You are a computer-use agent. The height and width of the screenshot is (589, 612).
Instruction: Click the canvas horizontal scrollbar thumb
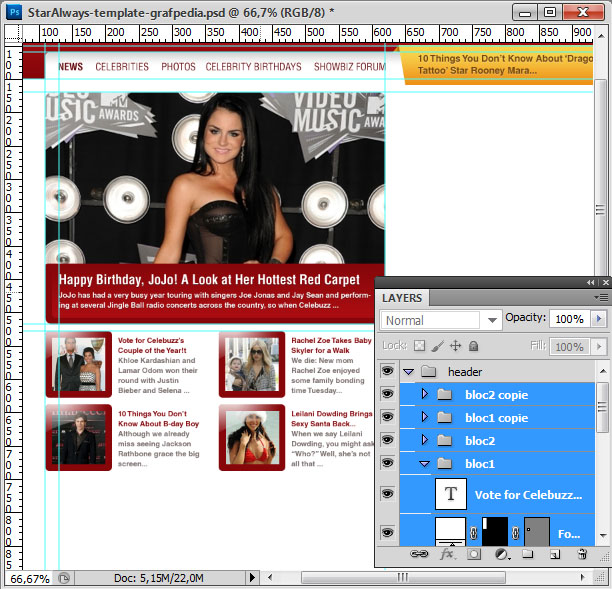pyautogui.click(x=403, y=577)
